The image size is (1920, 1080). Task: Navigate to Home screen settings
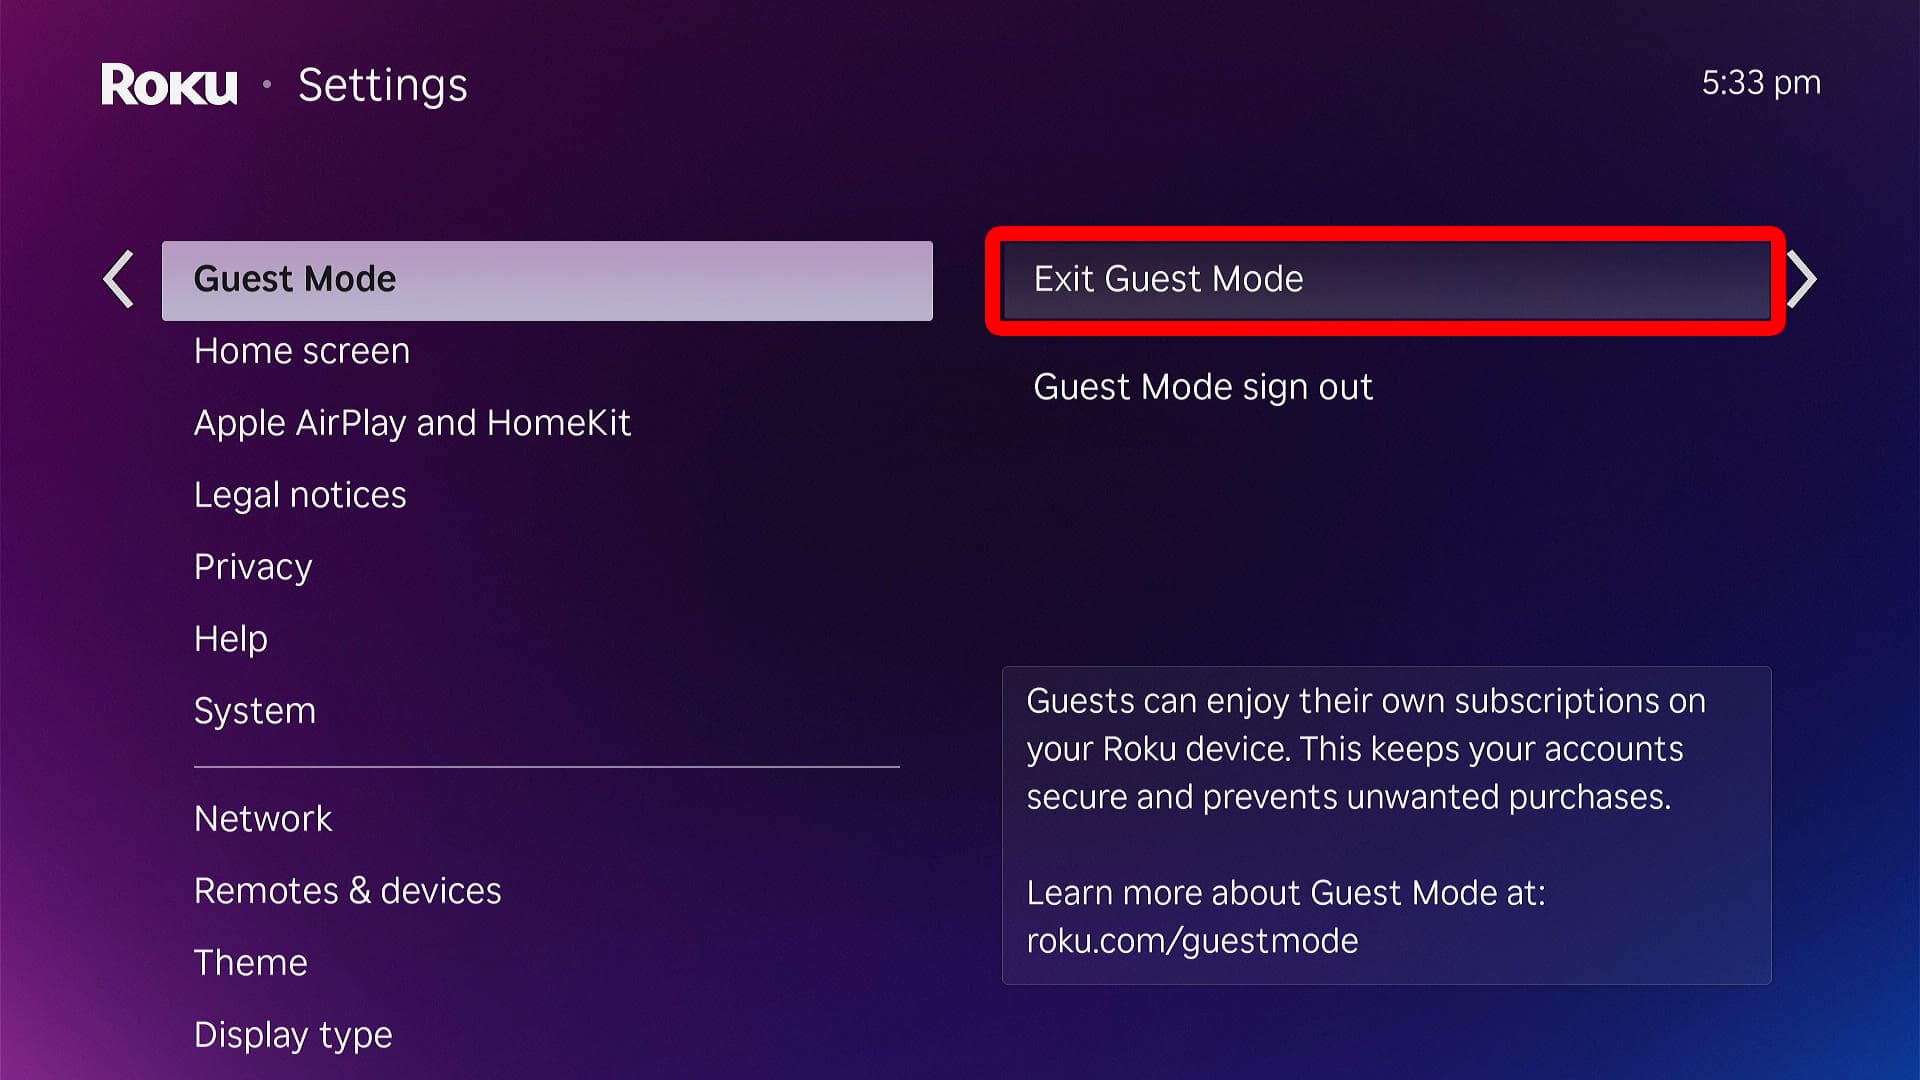(x=303, y=348)
